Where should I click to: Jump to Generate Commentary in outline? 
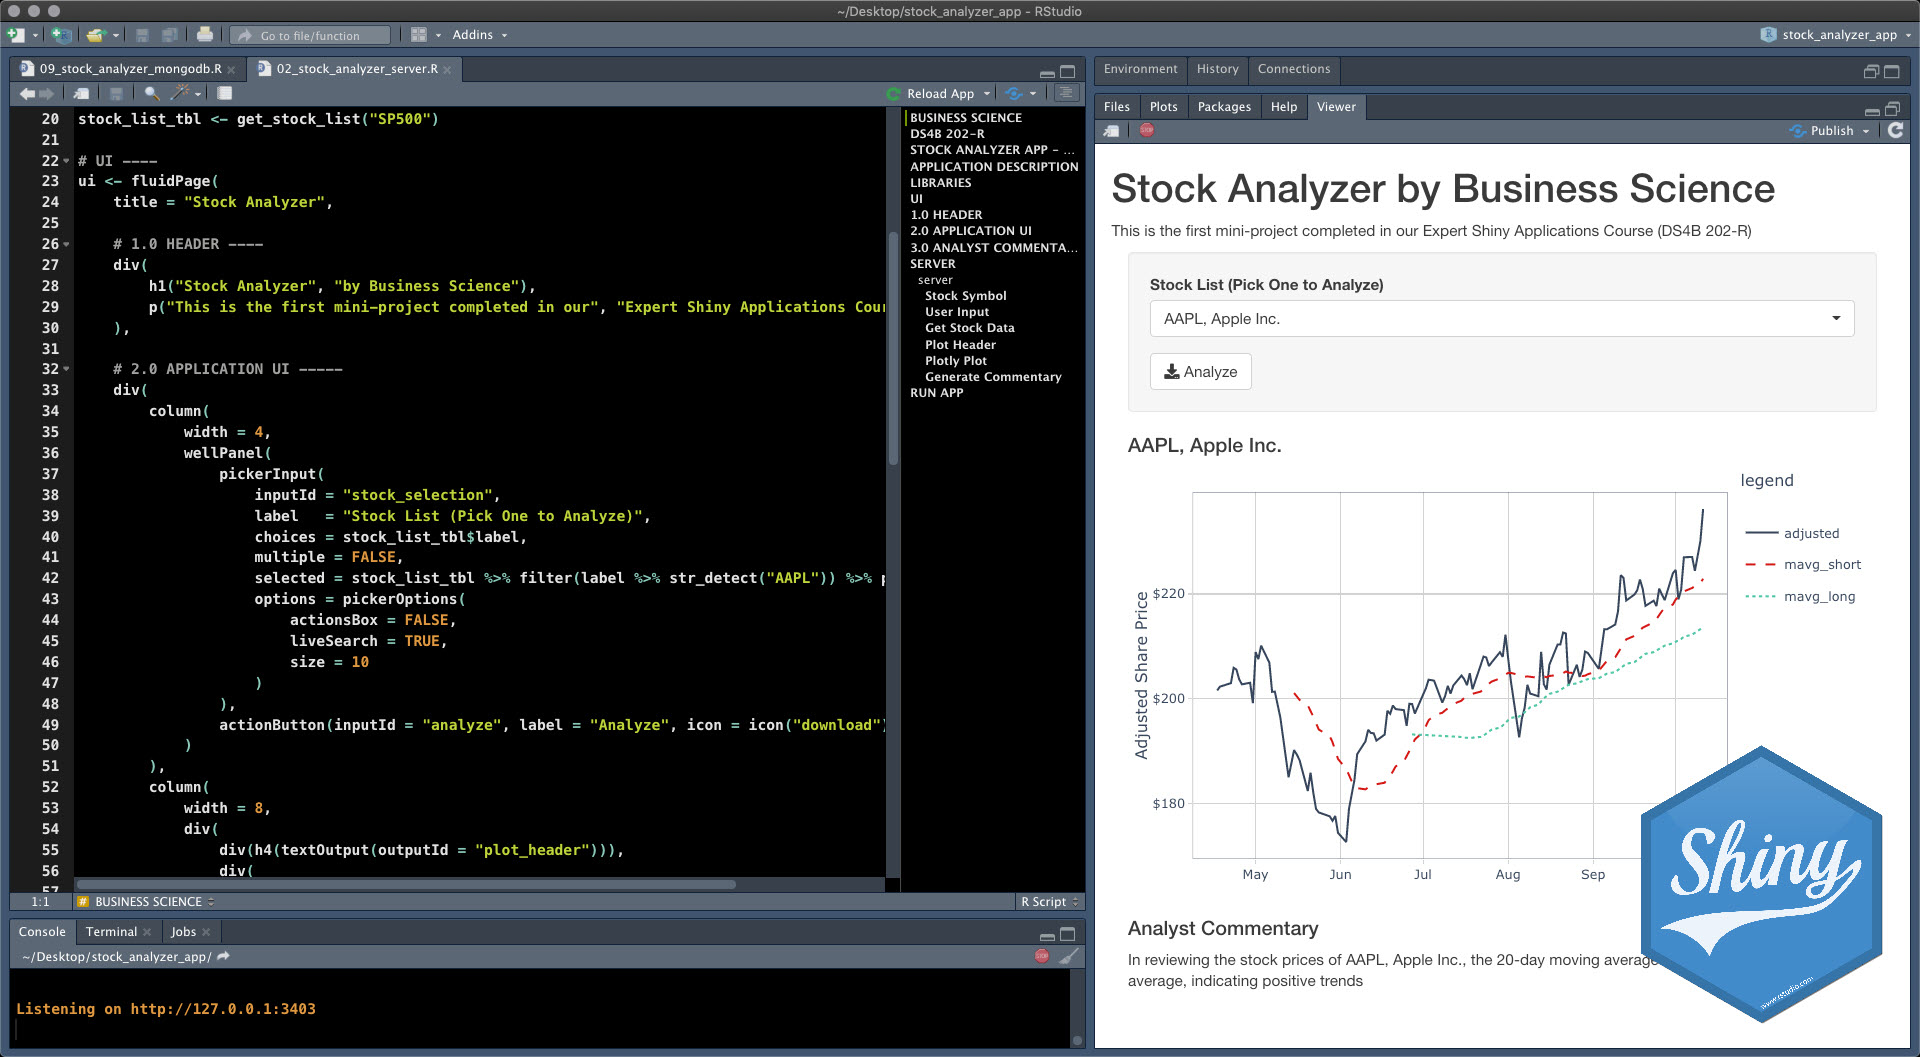tap(992, 377)
